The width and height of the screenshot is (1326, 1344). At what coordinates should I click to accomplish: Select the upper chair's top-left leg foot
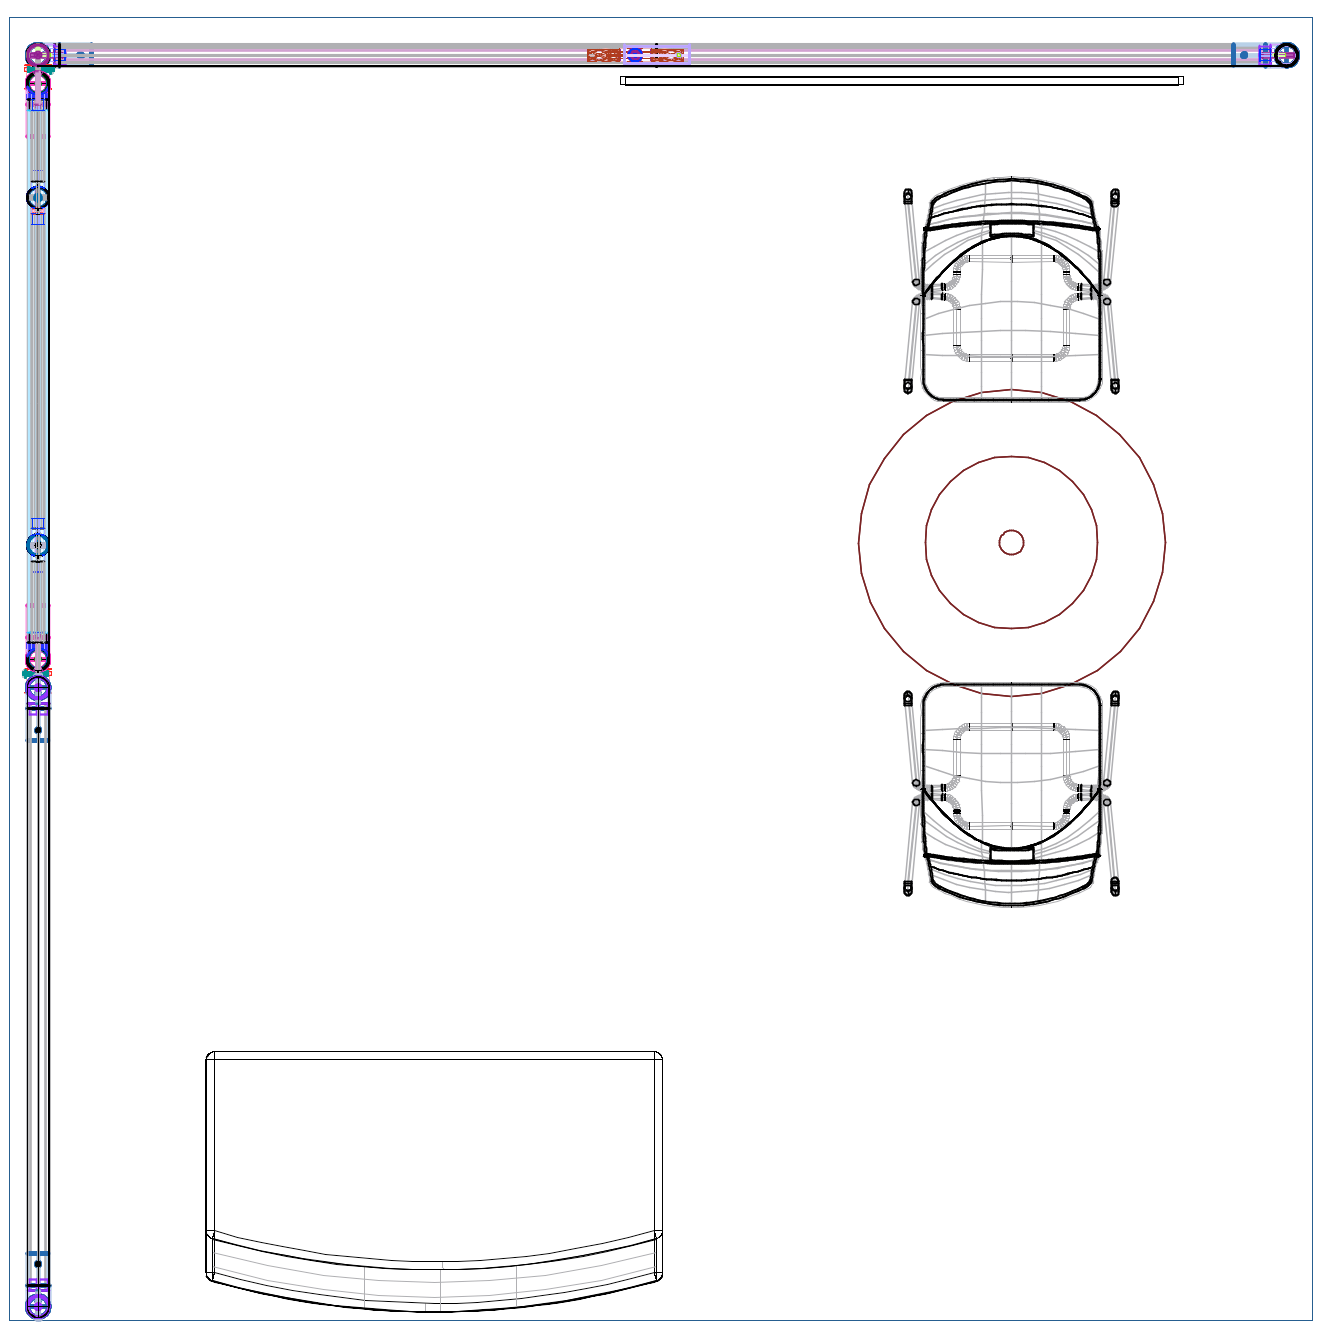(908, 196)
